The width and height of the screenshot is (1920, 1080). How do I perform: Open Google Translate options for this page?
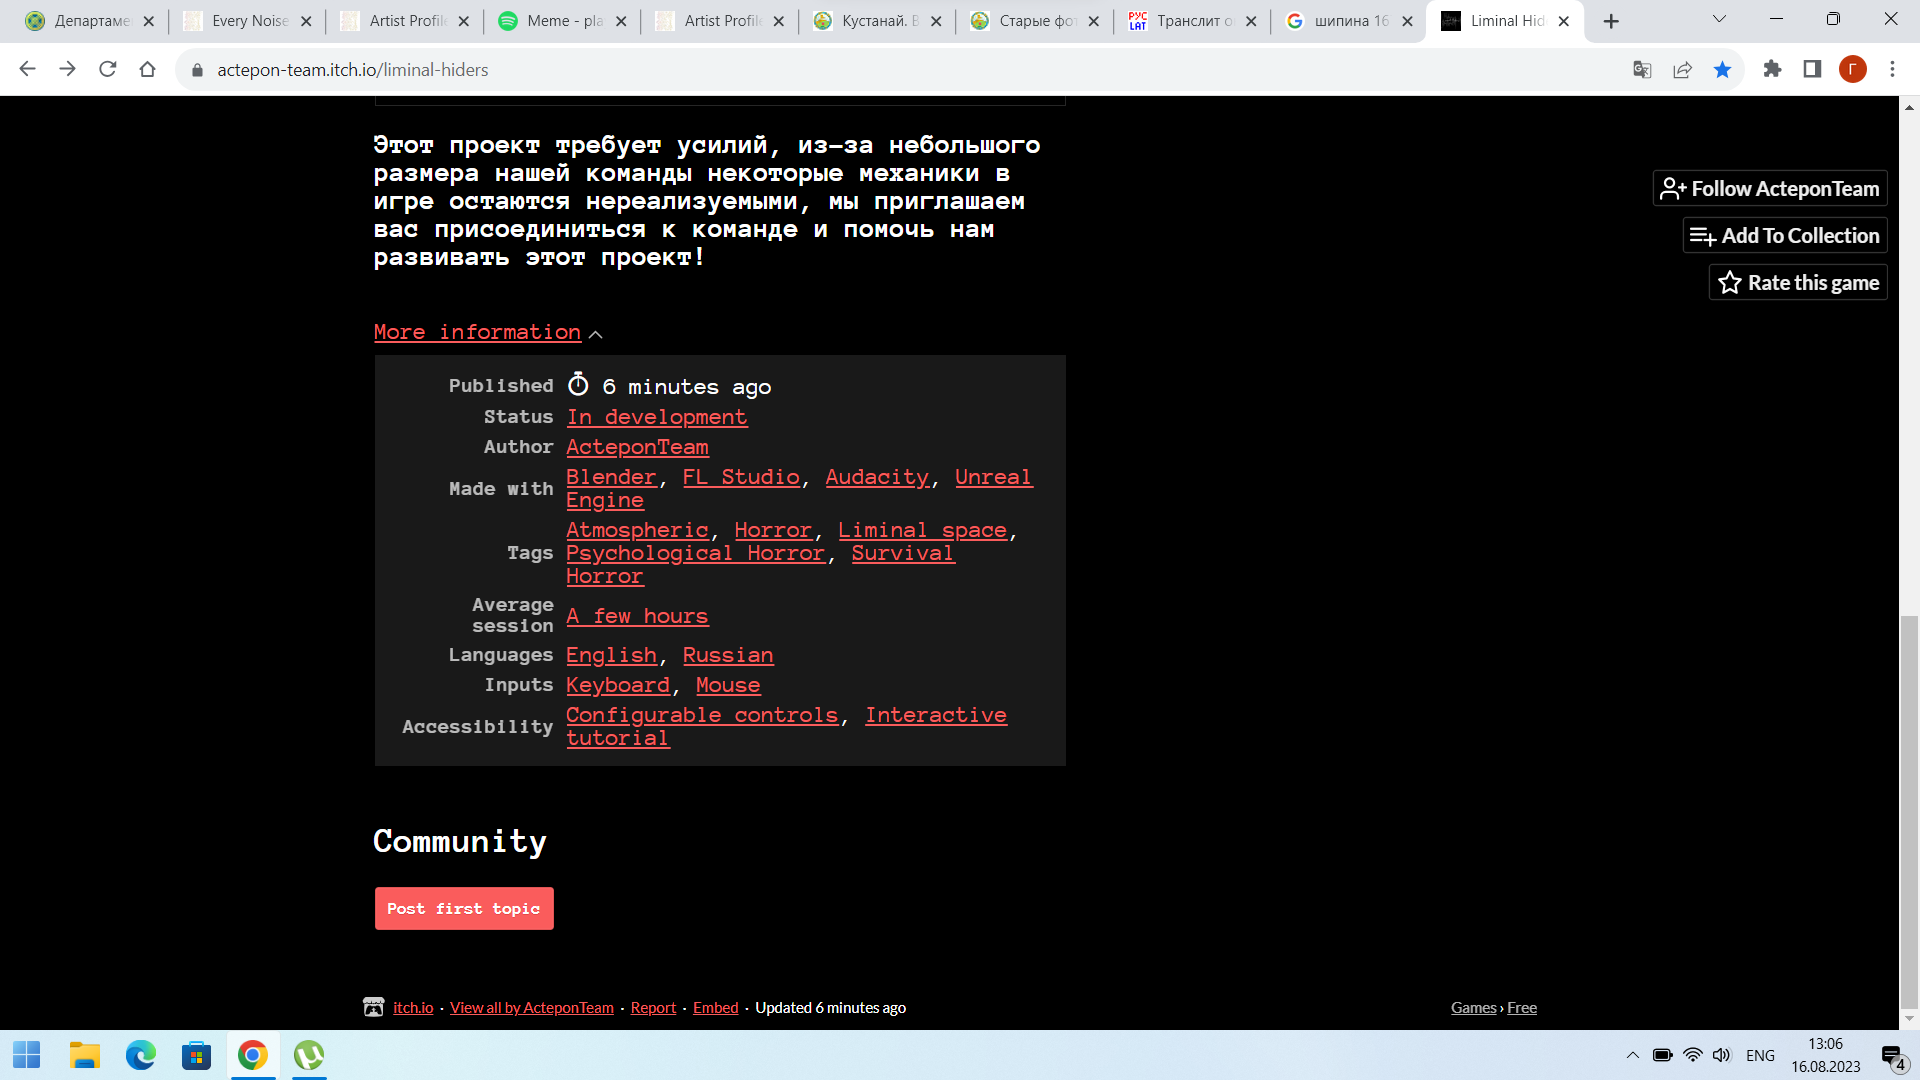coord(1643,69)
